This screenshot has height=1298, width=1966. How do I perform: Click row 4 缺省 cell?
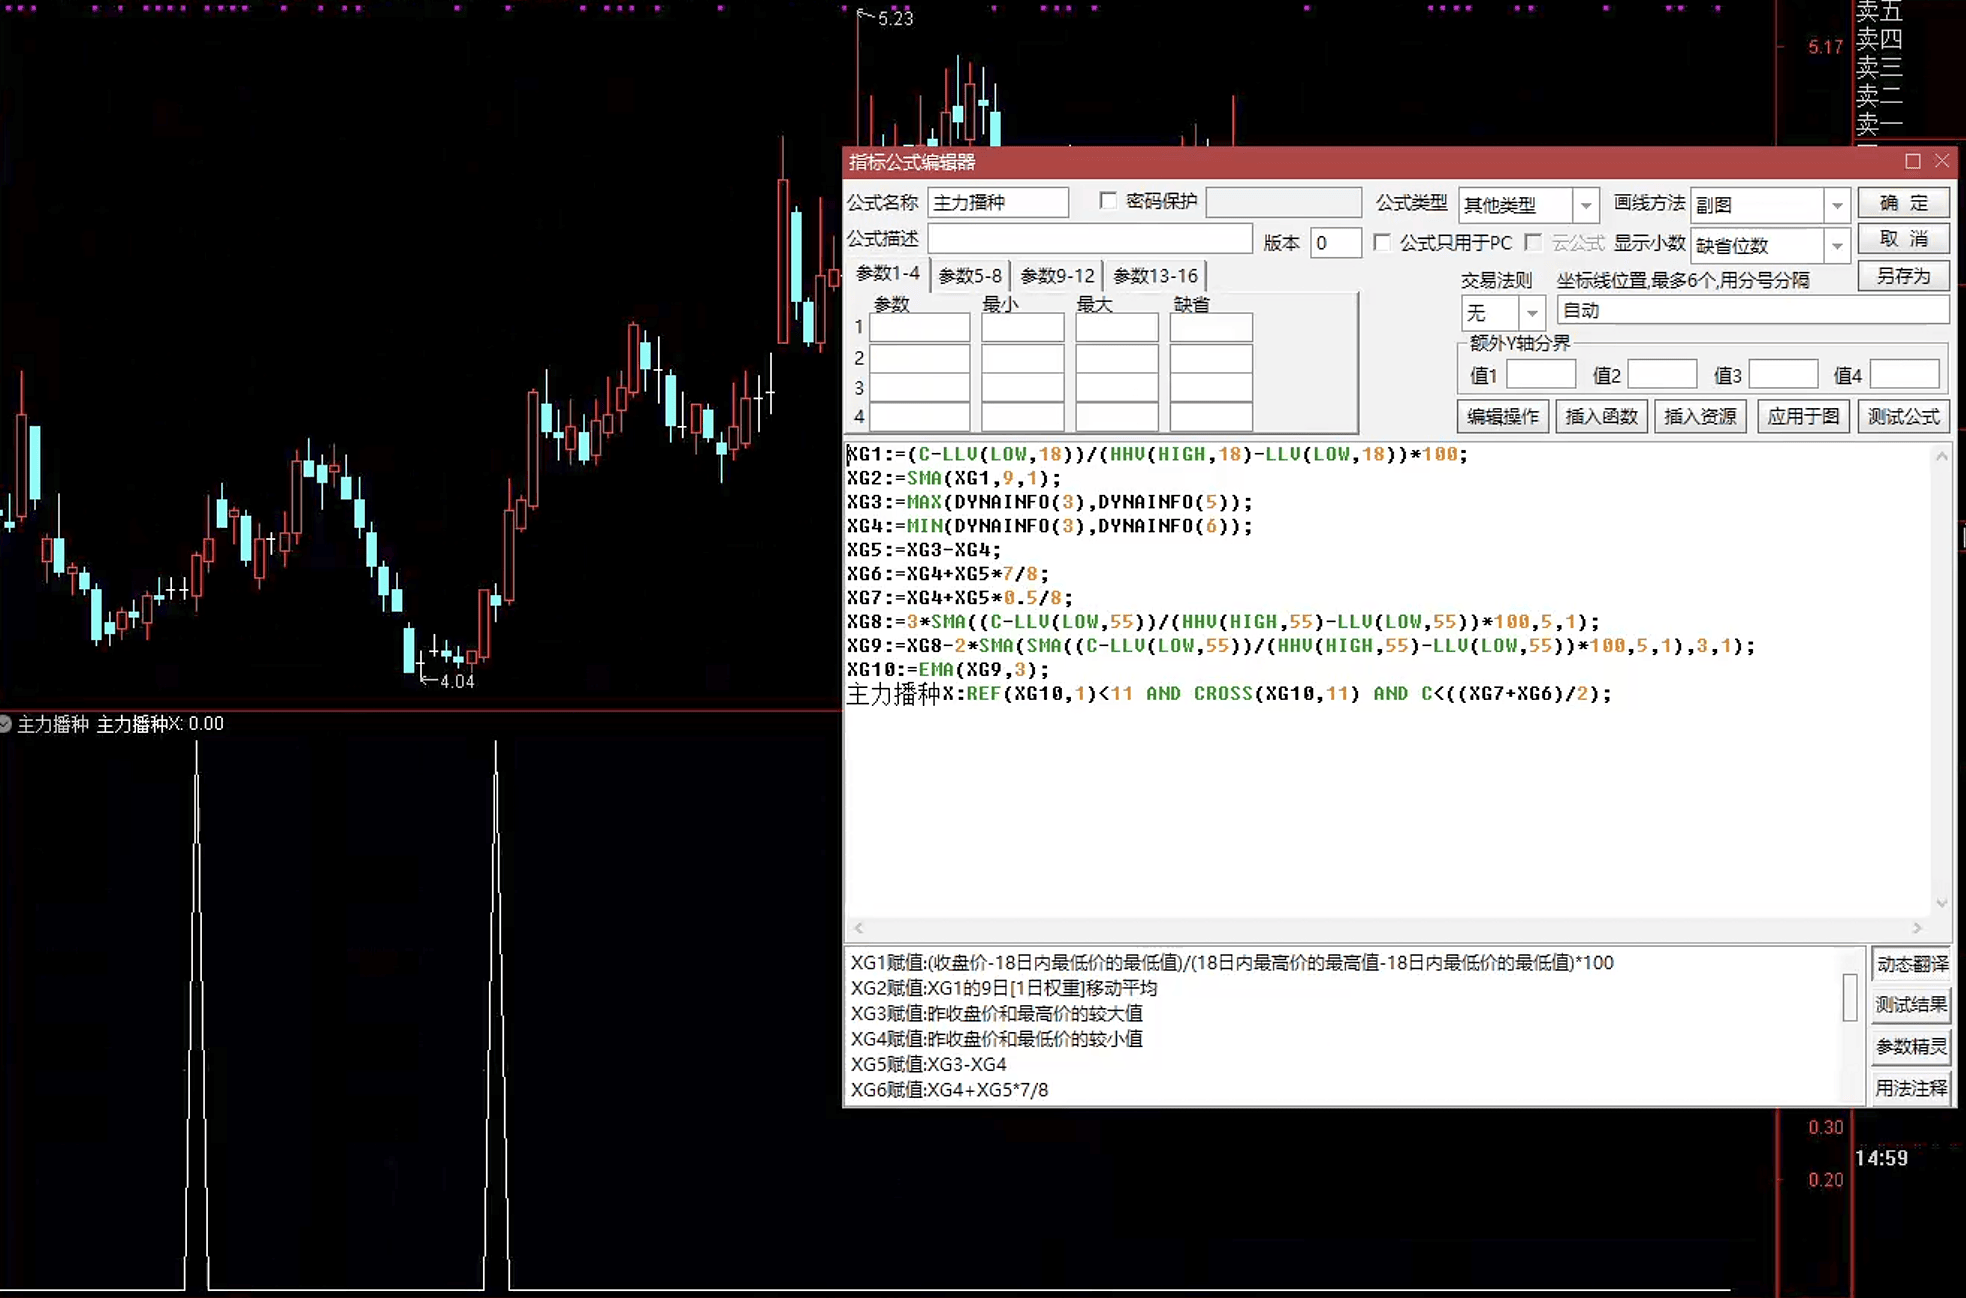click(1211, 416)
